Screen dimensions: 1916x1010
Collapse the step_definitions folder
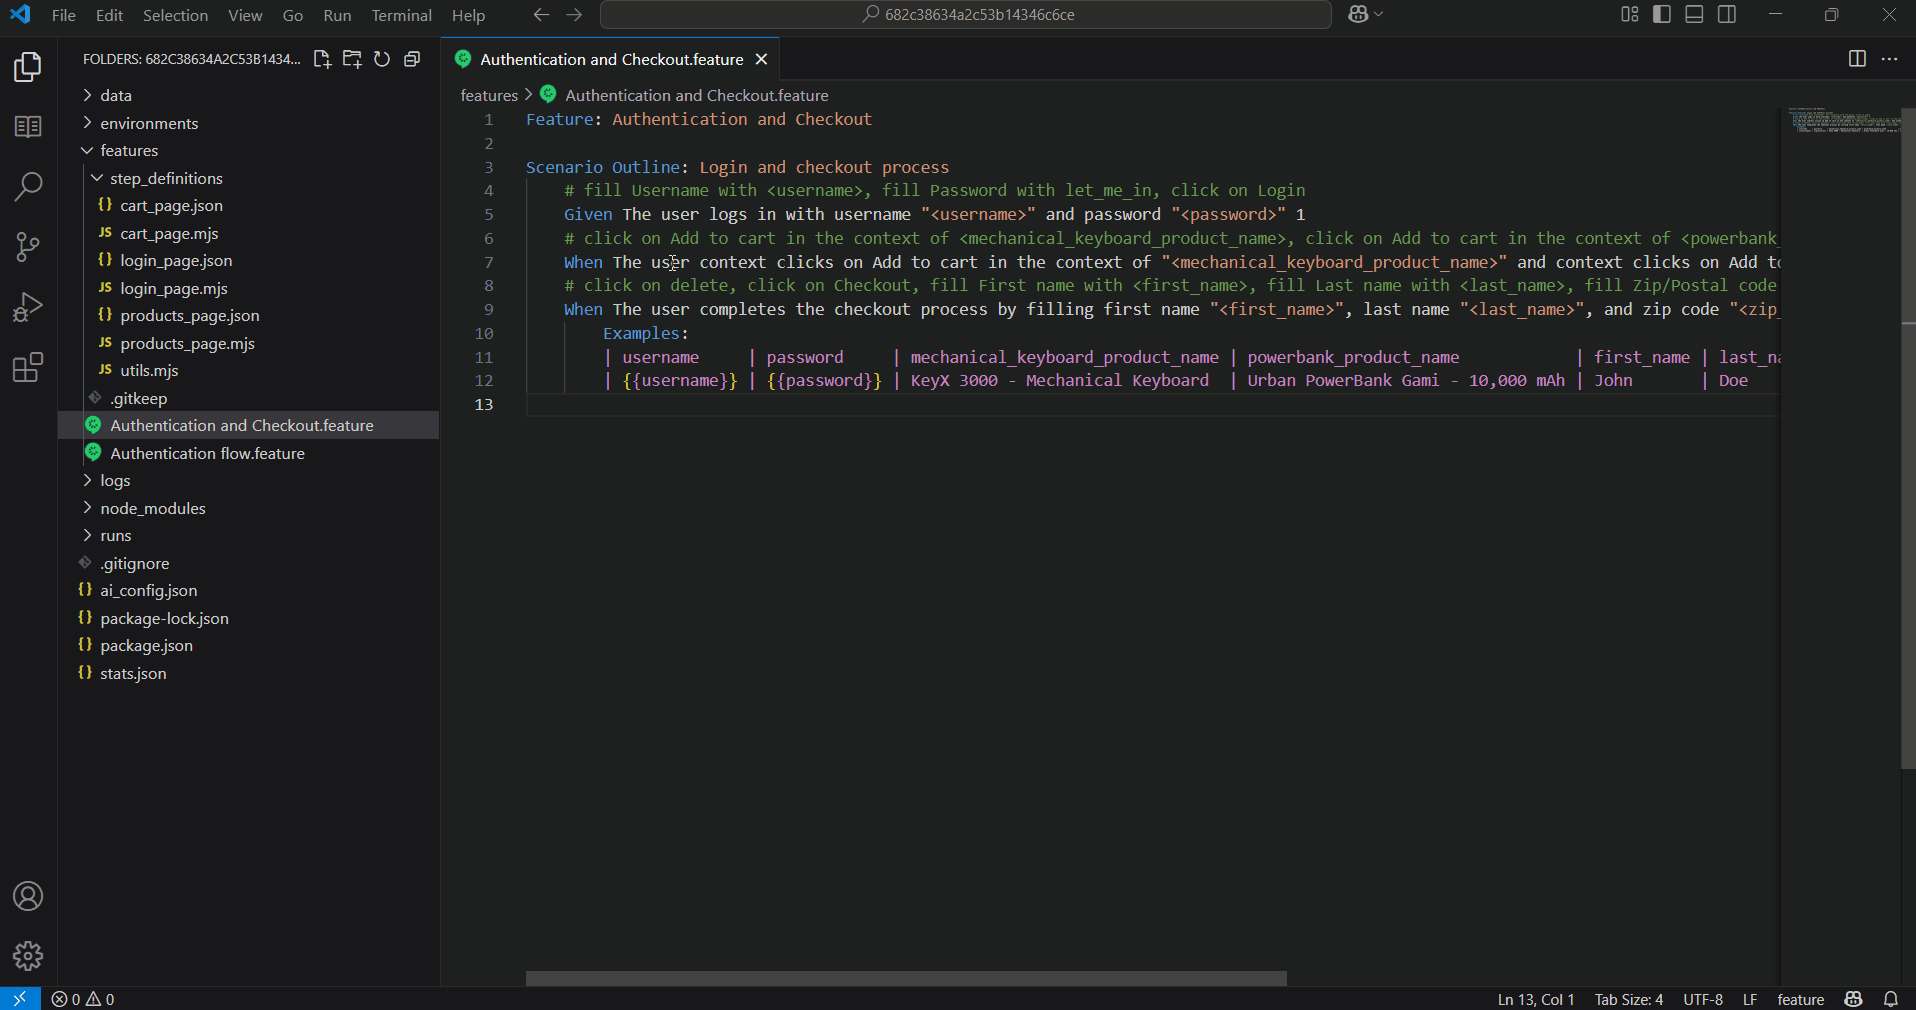coord(166,178)
